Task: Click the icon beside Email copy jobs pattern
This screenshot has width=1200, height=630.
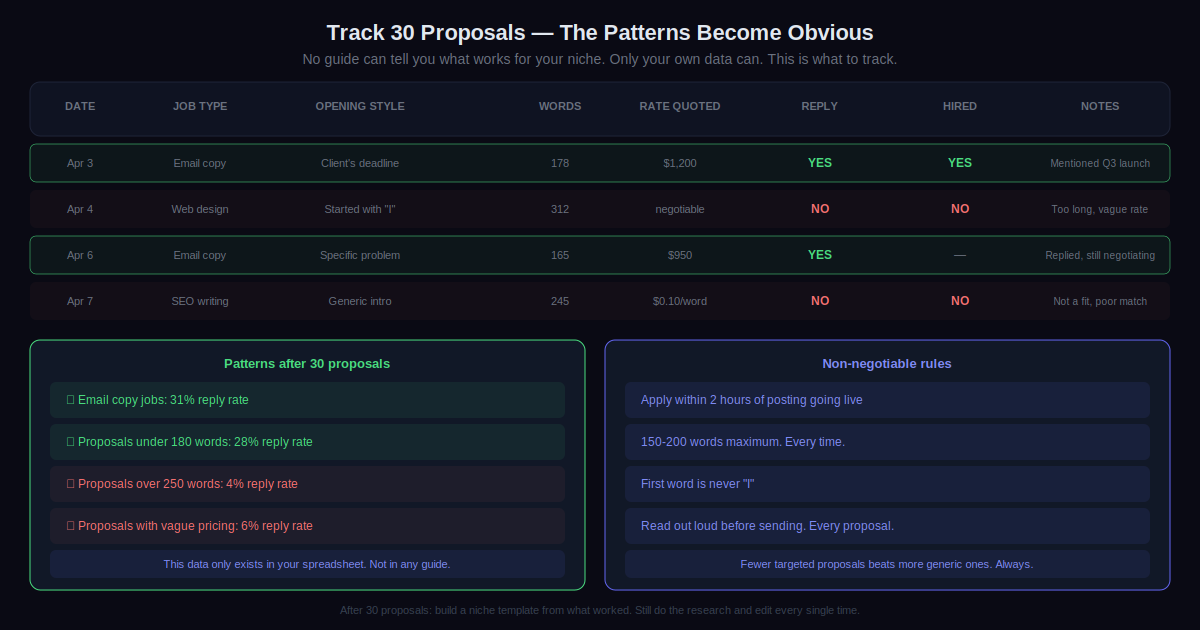Action: point(70,400)
